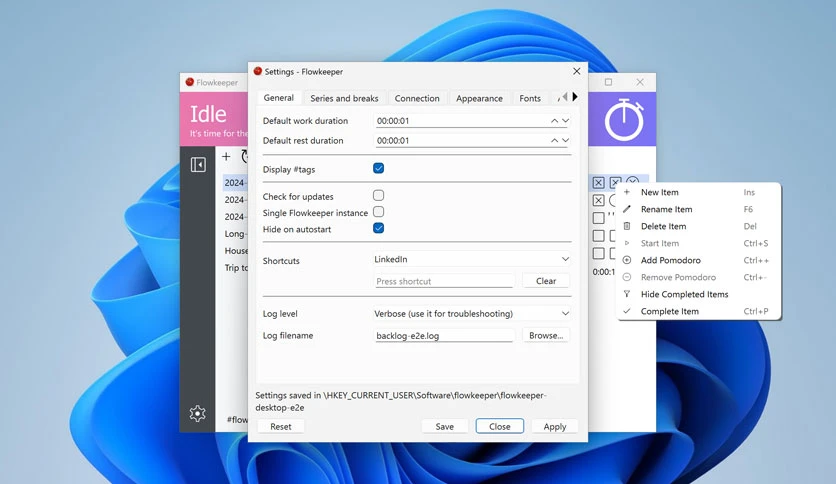Open the Shortcuts LinkedIn dropdown
The height and width of the screenshot is (484, 836).
pos(471,259)
